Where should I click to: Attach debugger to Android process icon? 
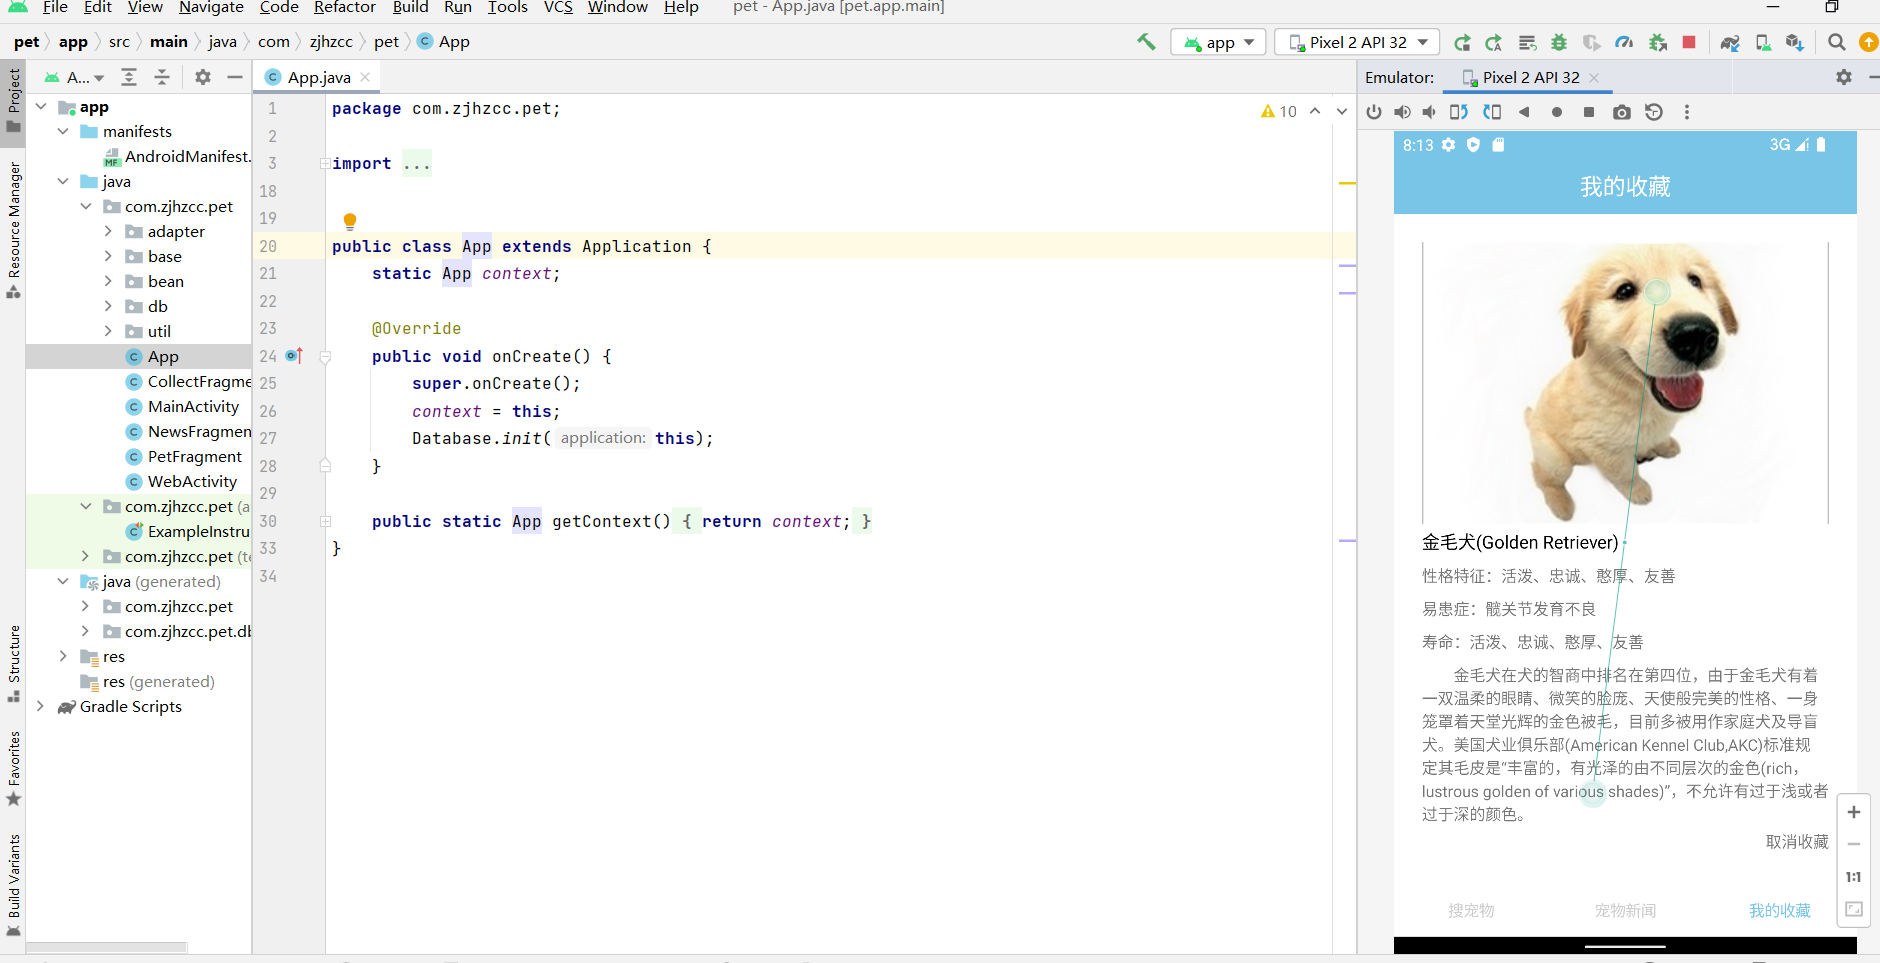1657,42
